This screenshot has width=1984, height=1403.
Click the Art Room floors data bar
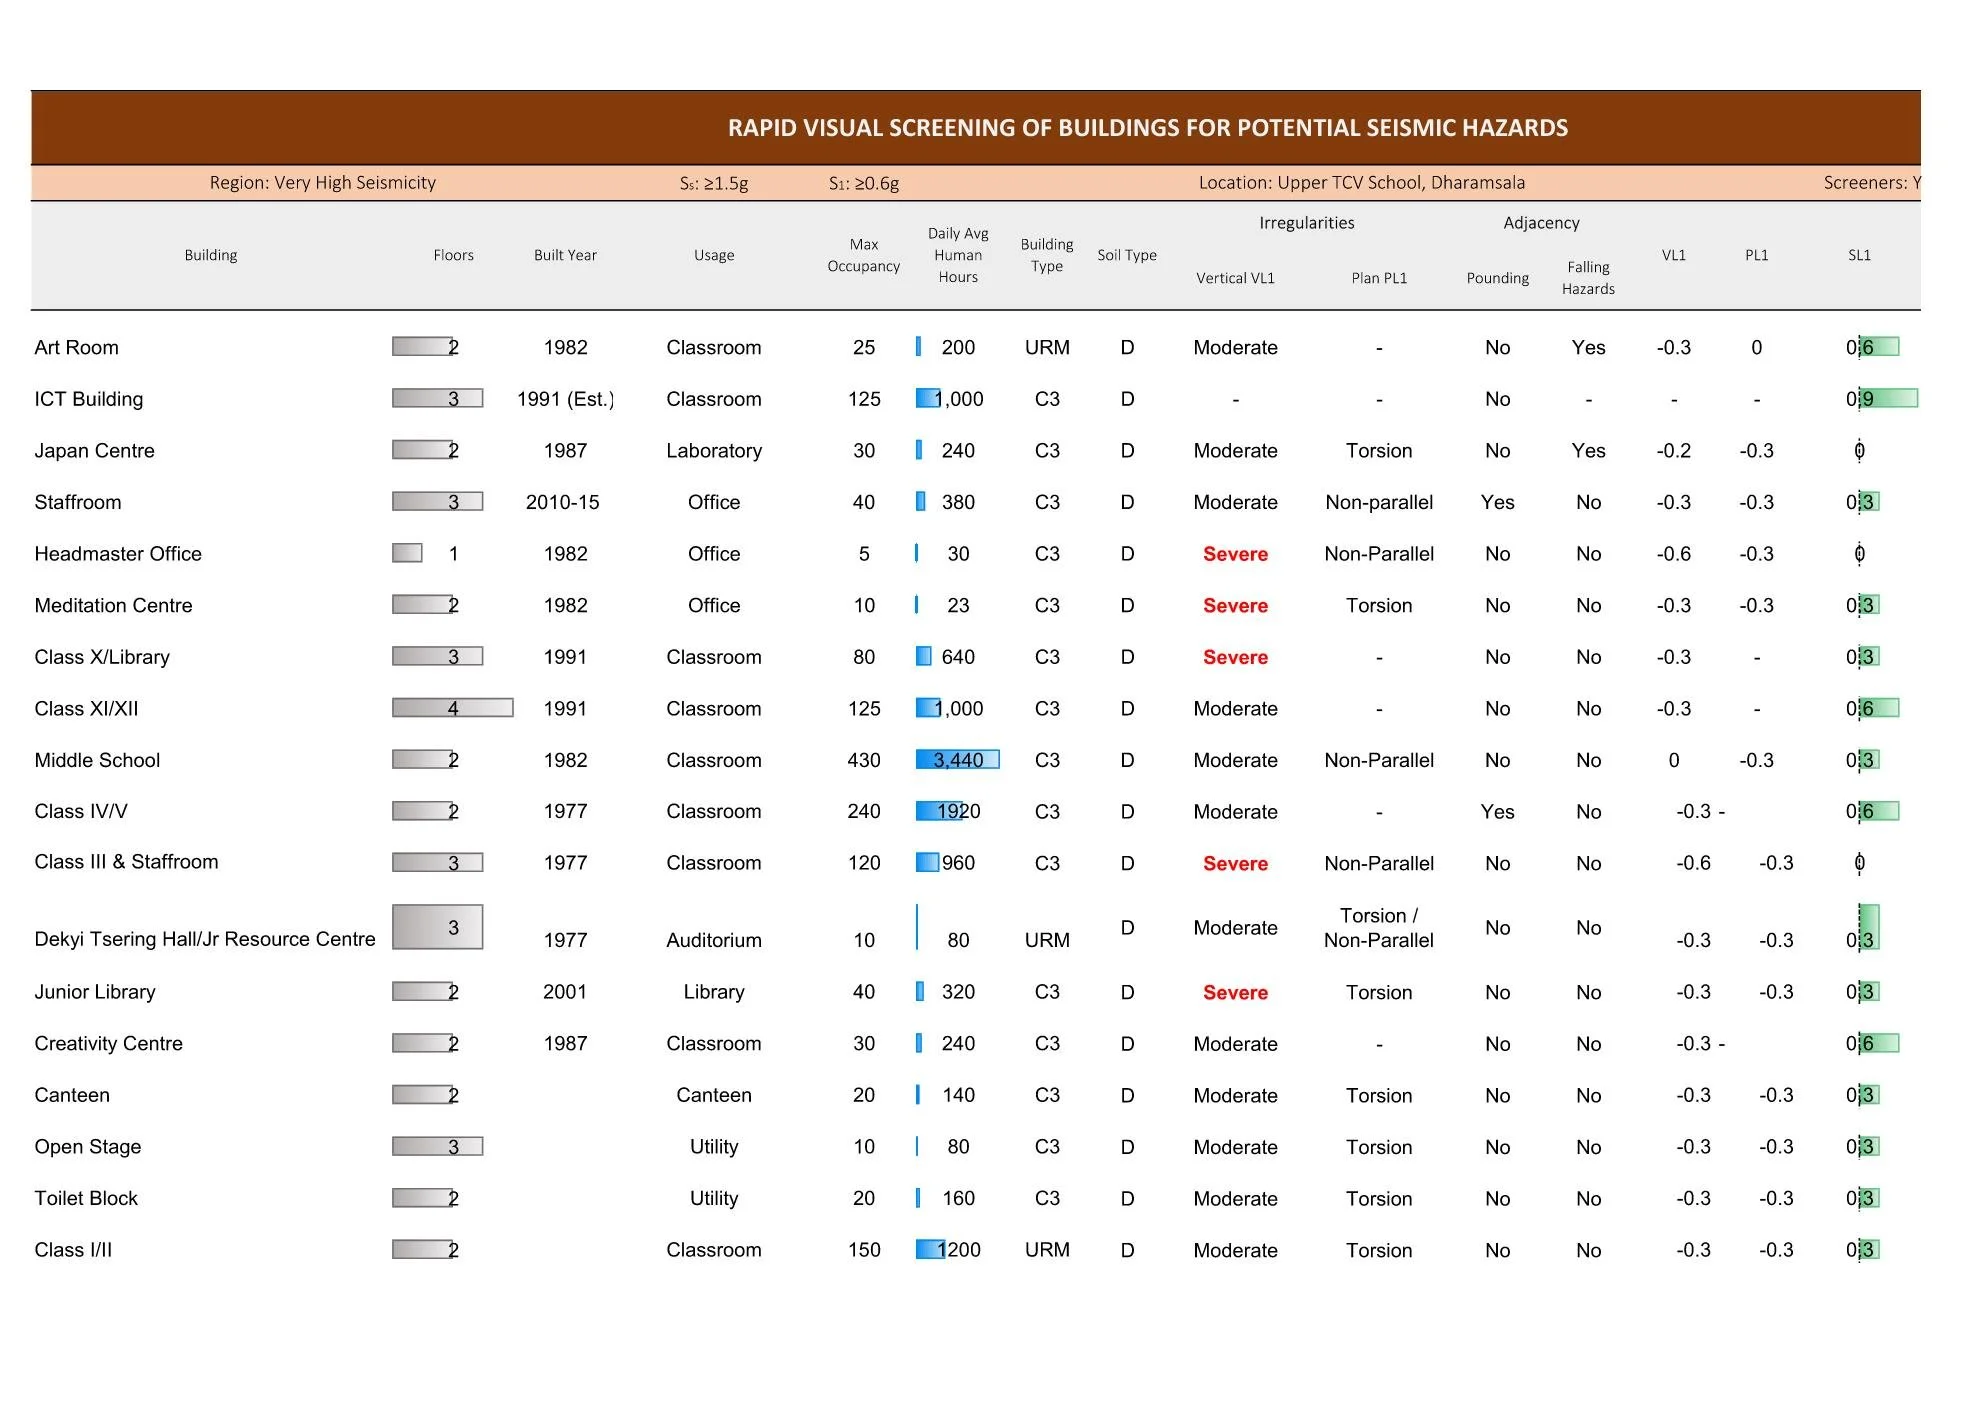(x=424, y=347)
